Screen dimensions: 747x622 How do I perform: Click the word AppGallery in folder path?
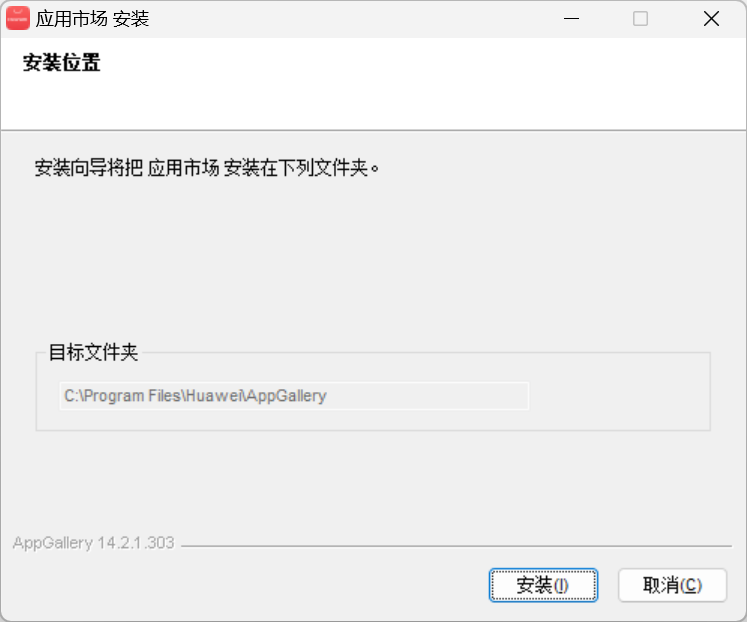pos(287,396)
